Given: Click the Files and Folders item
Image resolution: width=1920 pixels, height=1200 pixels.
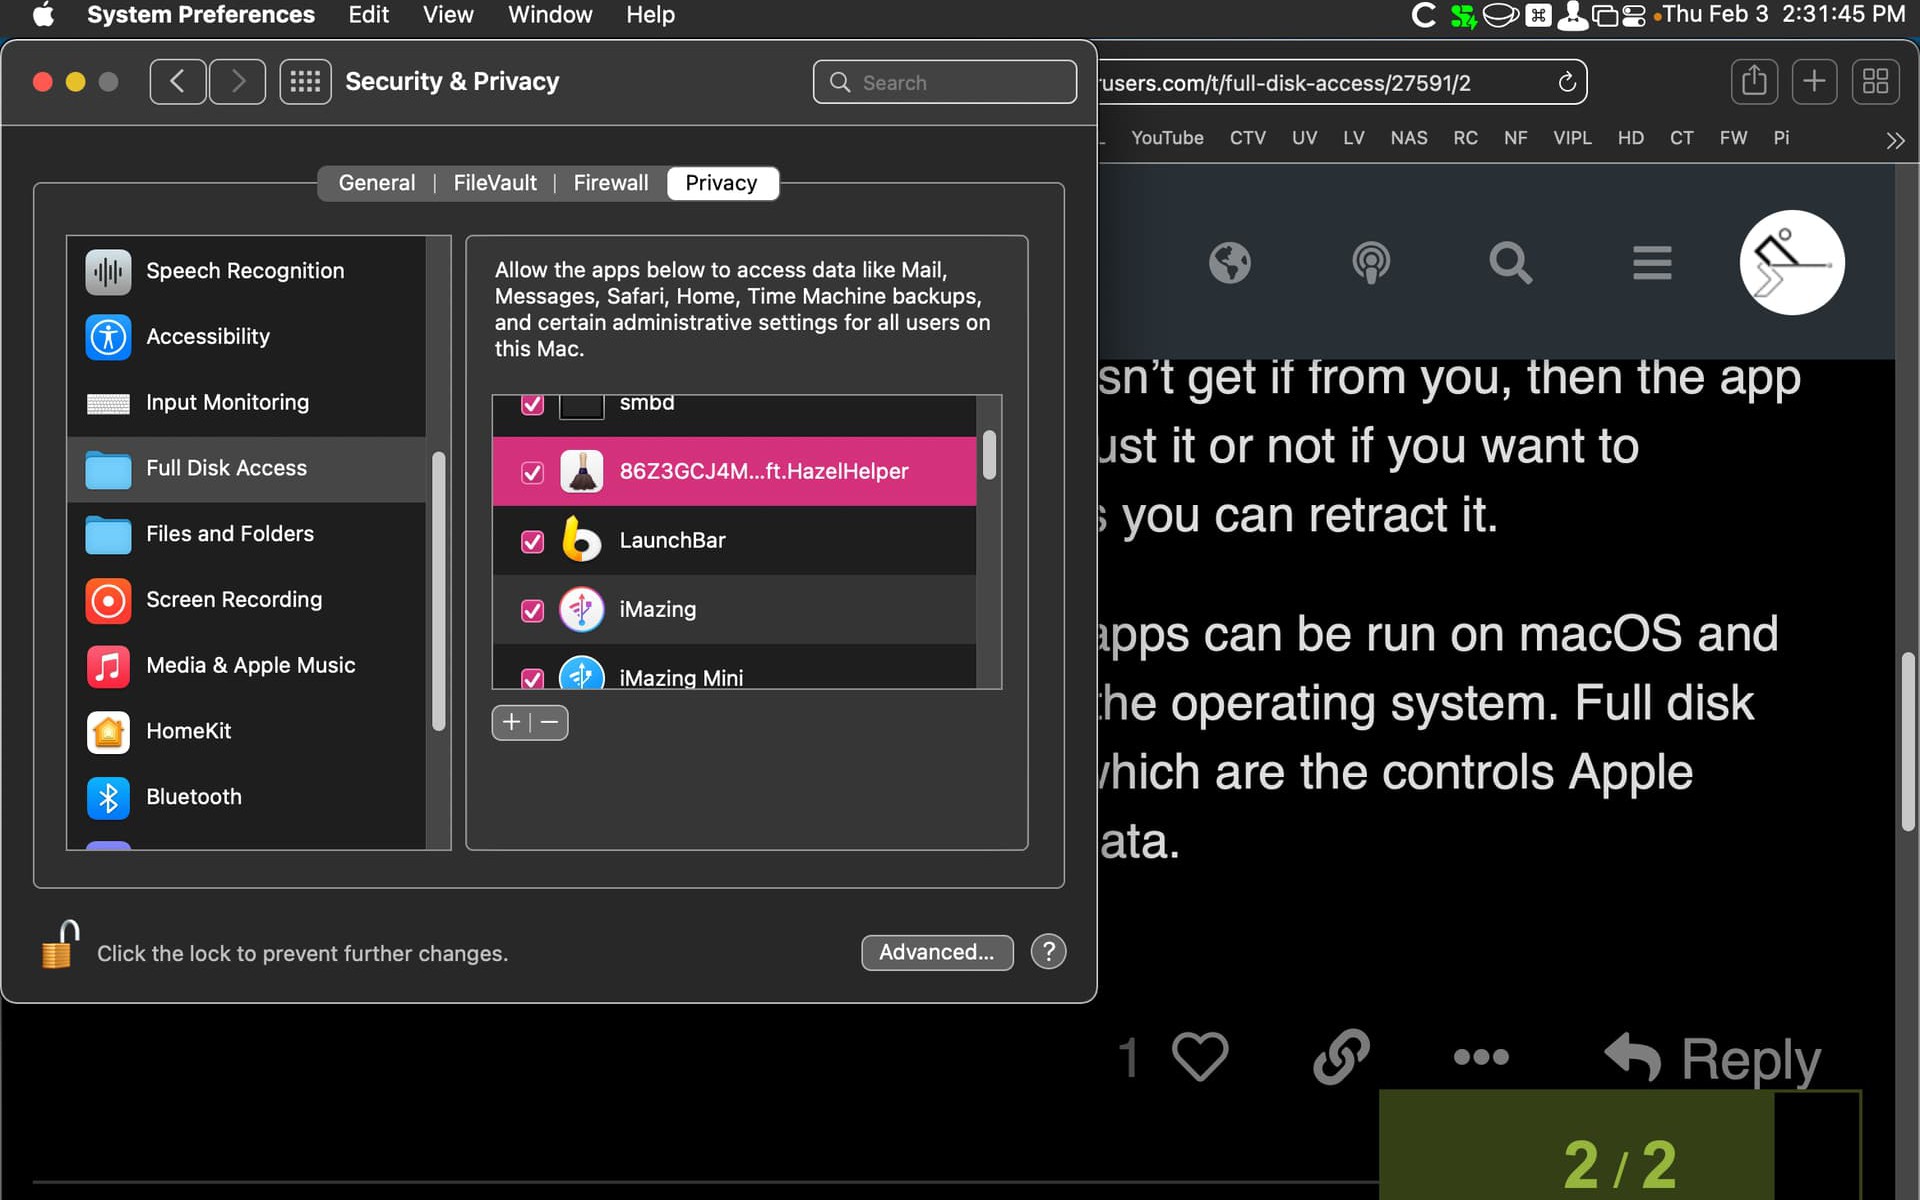Looking at the screenshot, I should (x=246, y=534).
